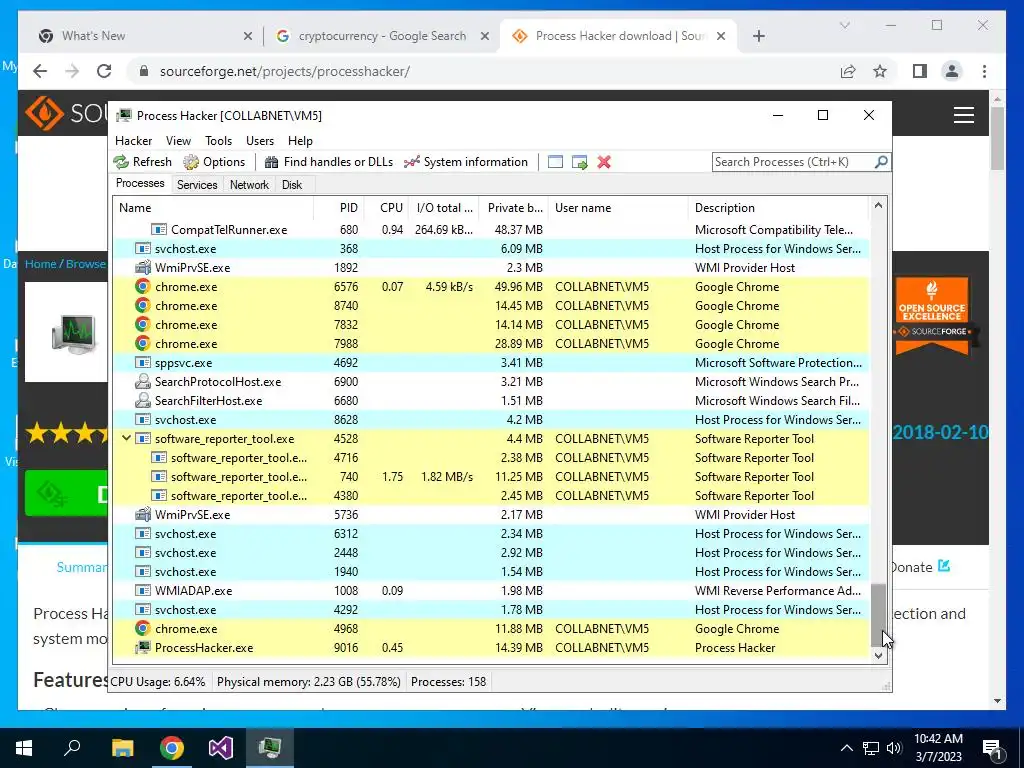The height and width of the screenshot is (768, 1024).
Task: Click the Chrome address bar URL
Action: (285, 71)
